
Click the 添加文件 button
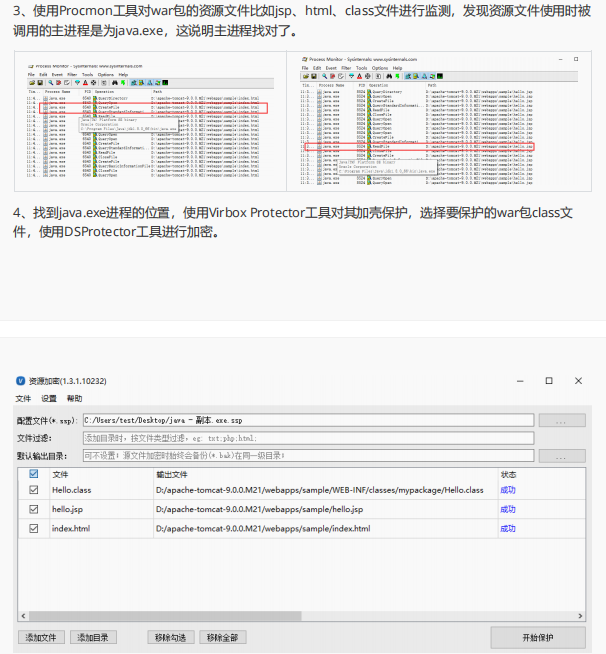tap(41, 637)
